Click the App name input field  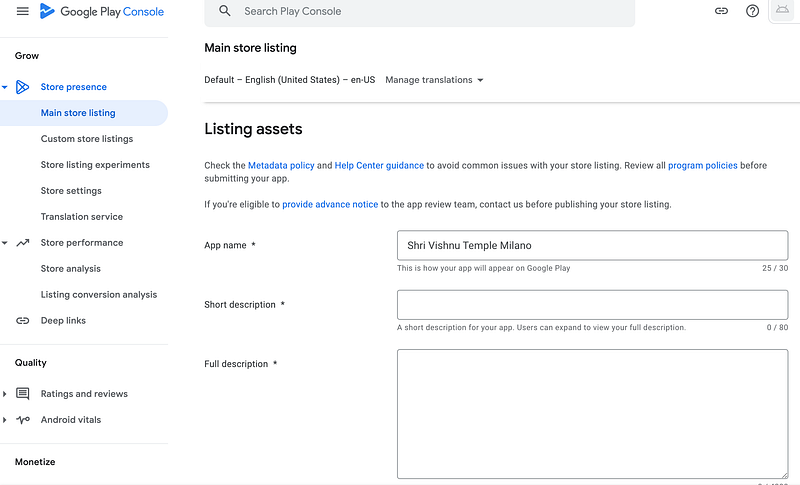(x=592, y=245)
